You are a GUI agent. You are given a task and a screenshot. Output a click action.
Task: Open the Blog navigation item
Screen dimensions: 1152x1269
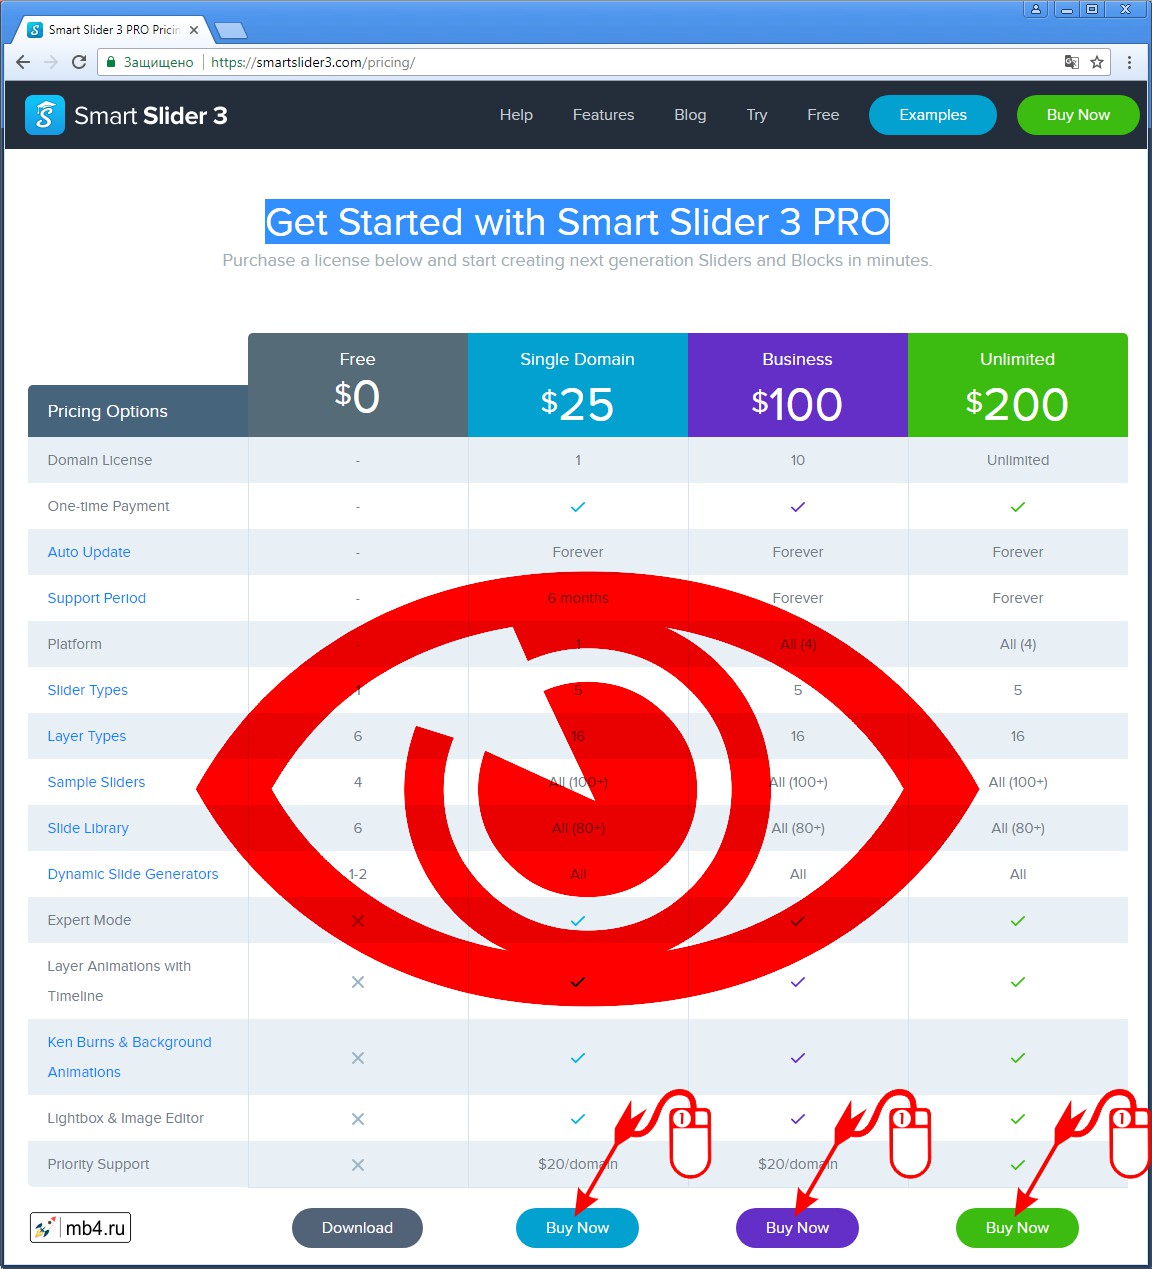tap(690, 114)
